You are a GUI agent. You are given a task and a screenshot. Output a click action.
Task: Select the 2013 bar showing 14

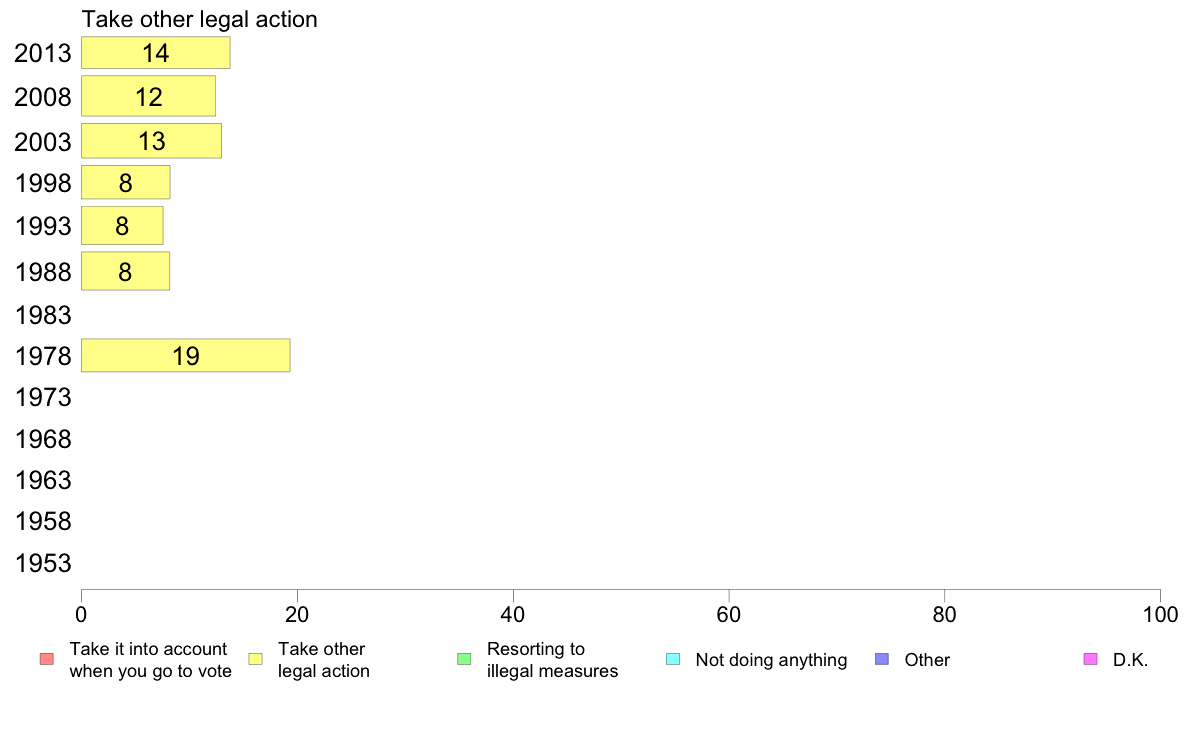155,53
